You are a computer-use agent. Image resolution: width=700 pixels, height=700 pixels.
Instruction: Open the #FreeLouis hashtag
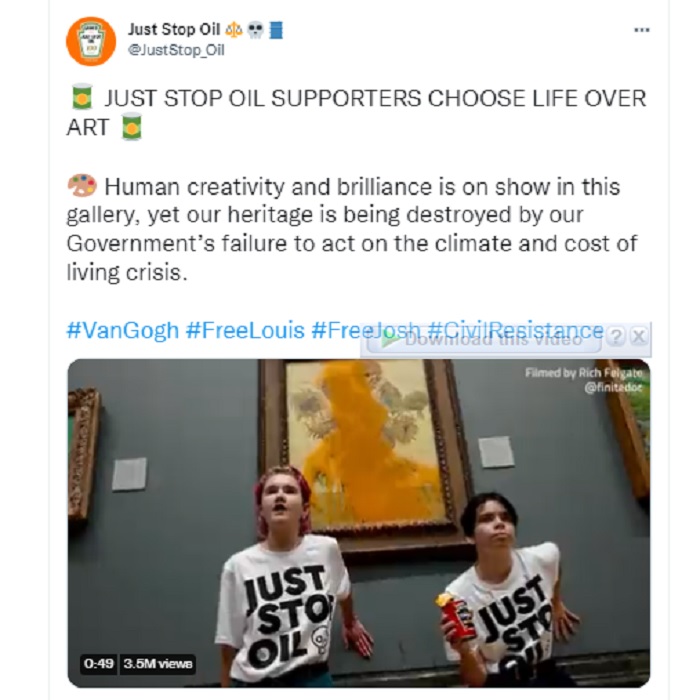point(245,330)
